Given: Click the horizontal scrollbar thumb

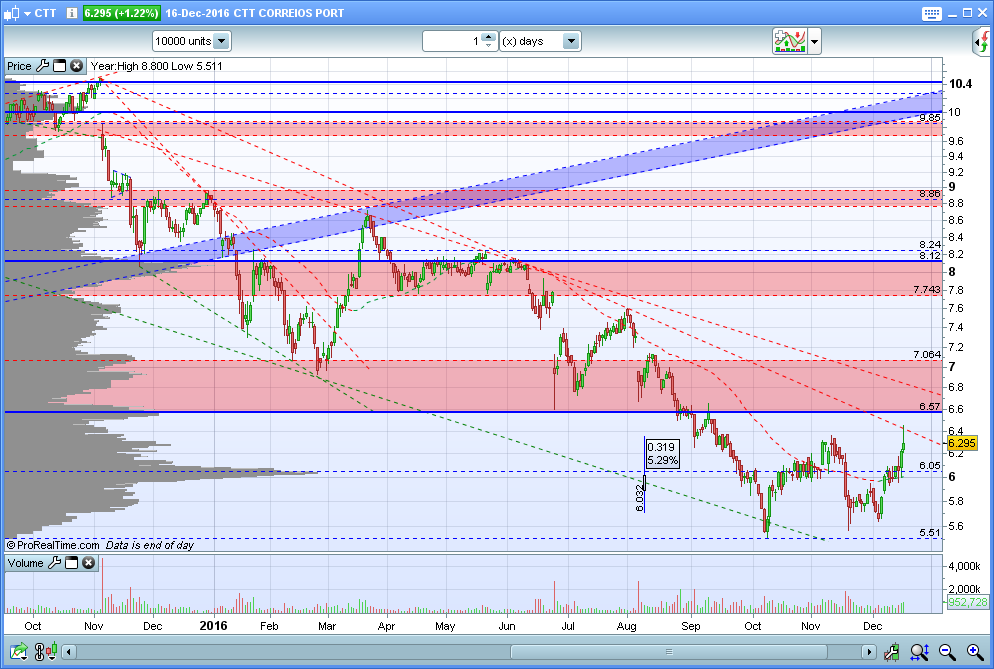Looking at the screenshot, I should 669,651.
